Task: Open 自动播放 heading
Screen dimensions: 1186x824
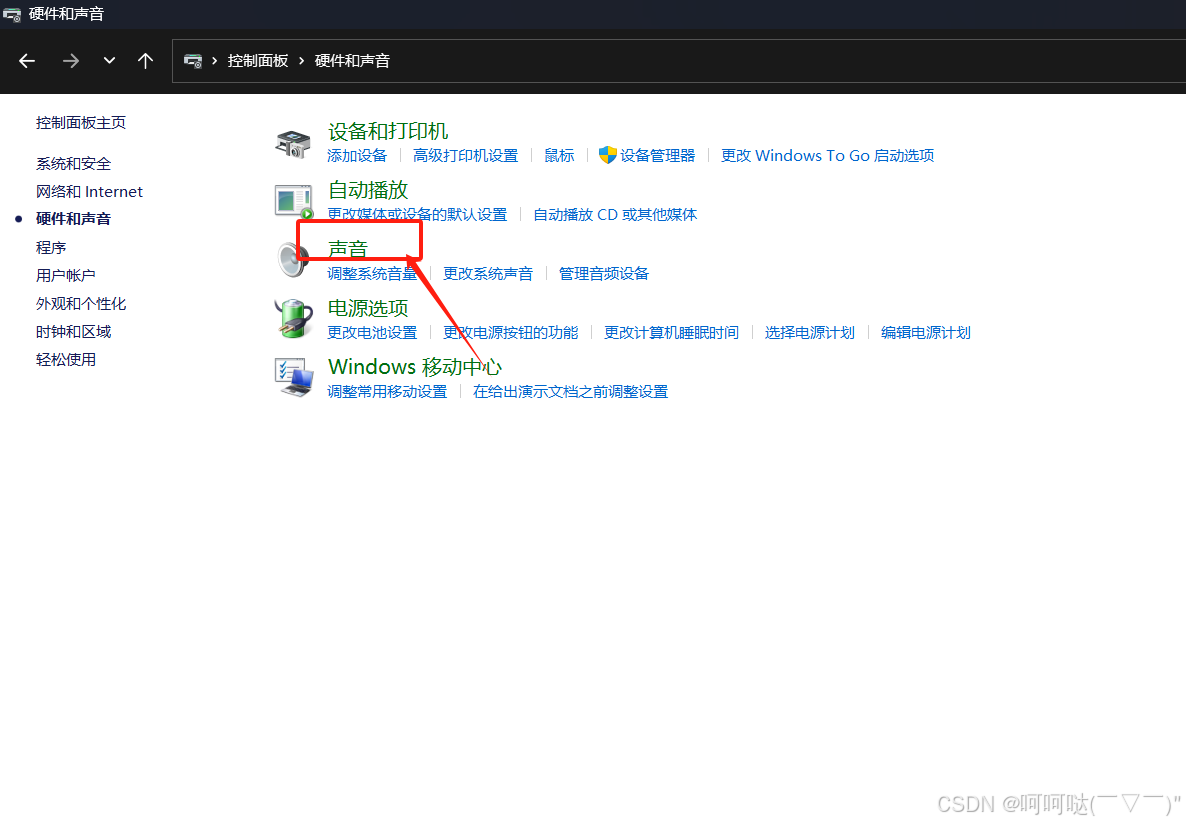Action: 368,190
